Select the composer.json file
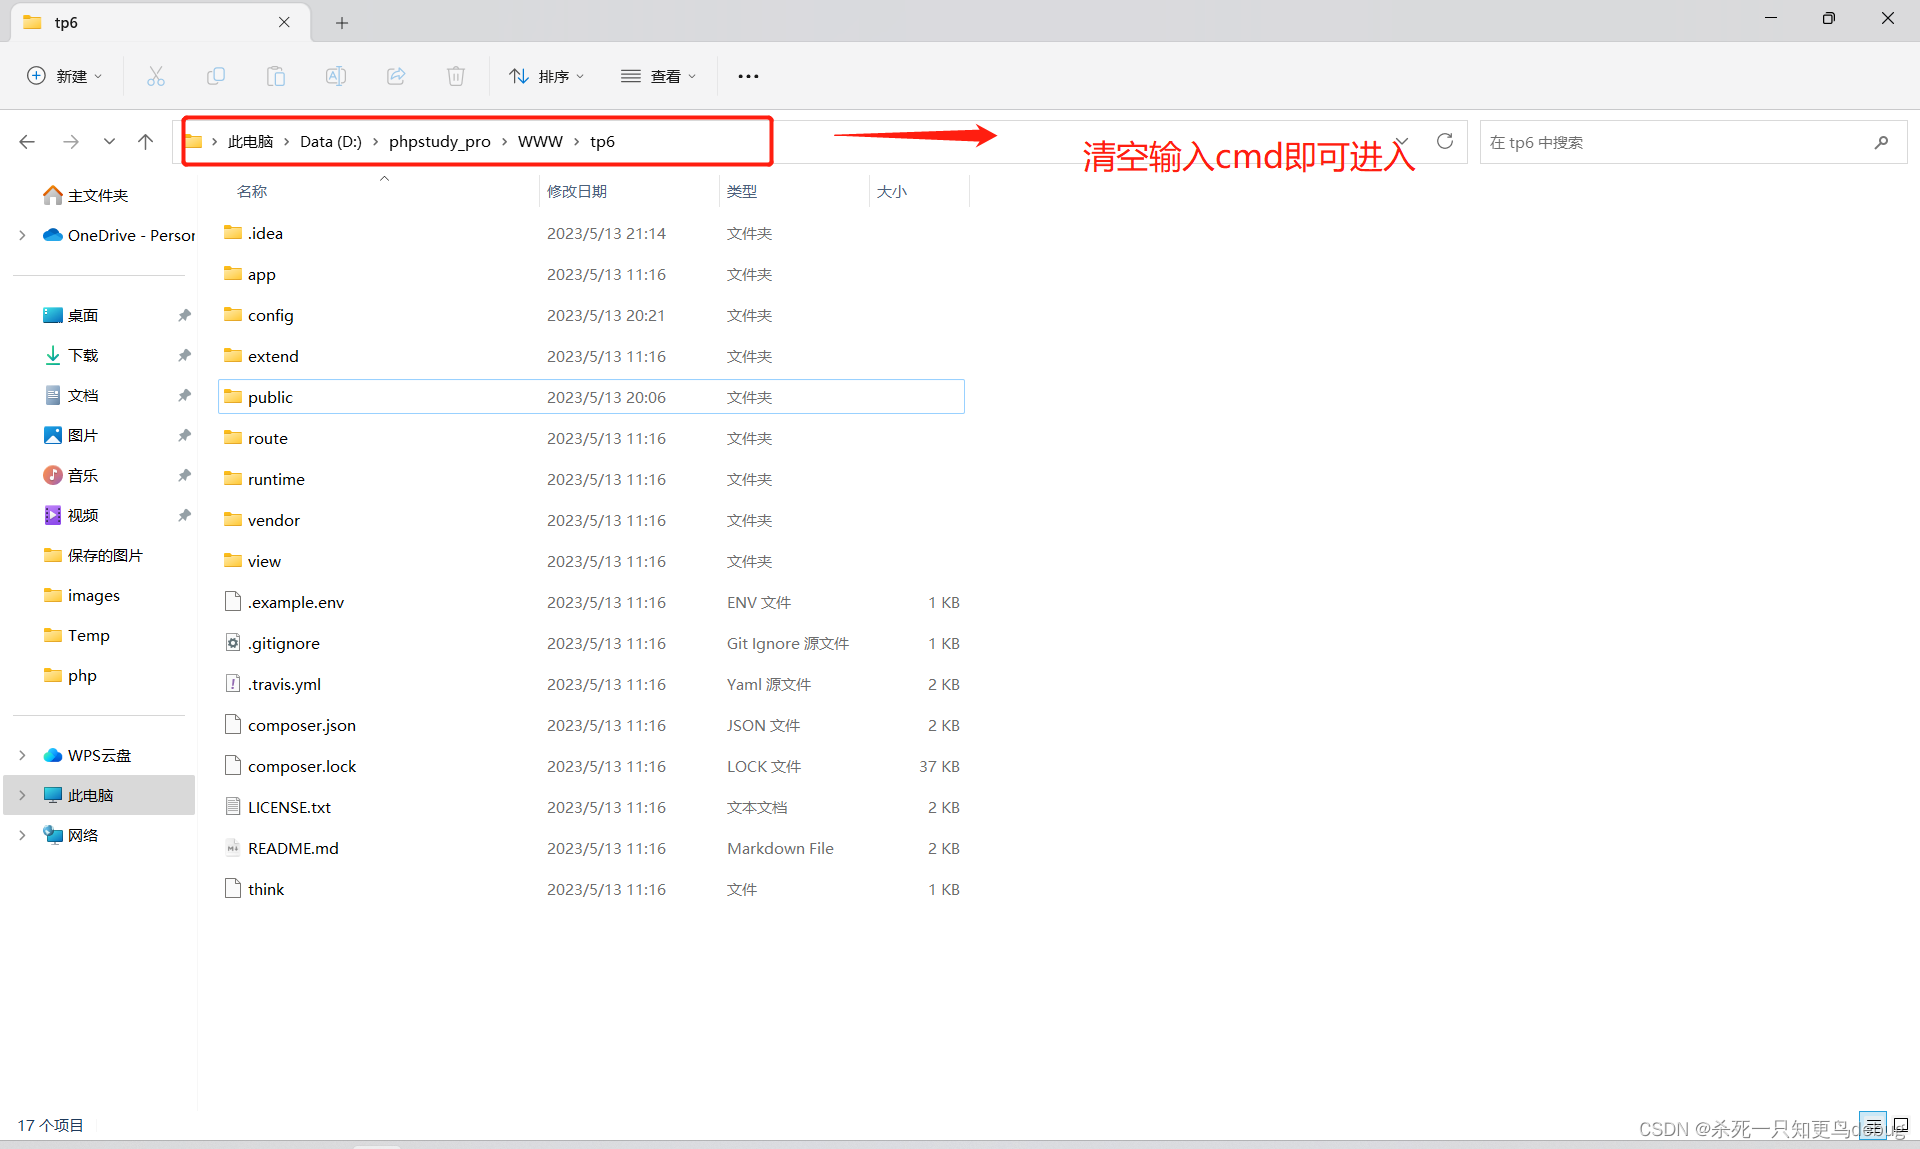Image resolution: width=1920 pixels, height=1149 pixels. [x=591, y=725]
